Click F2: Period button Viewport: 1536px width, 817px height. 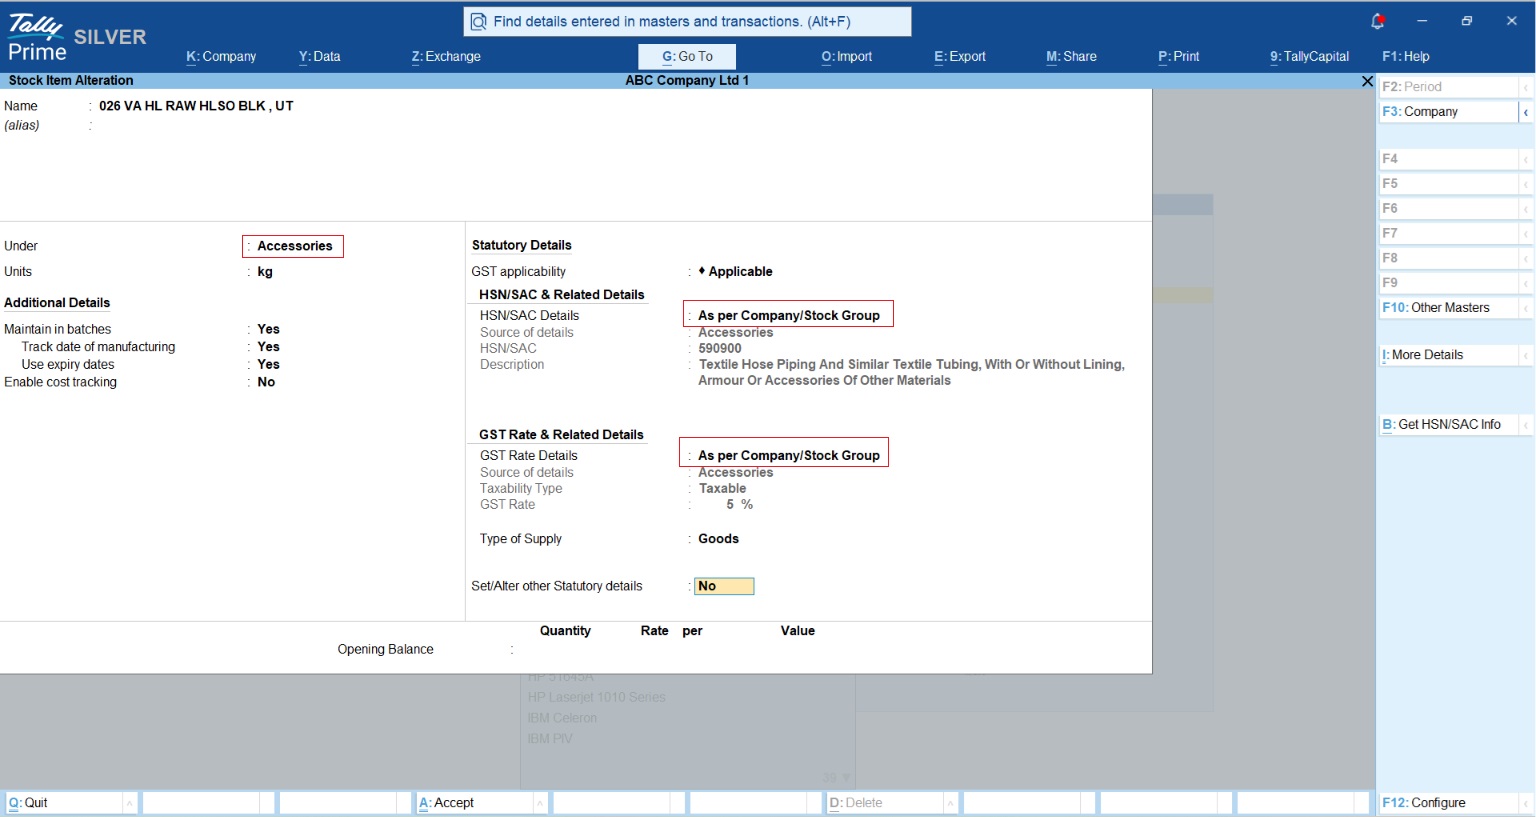[1448, 87]
